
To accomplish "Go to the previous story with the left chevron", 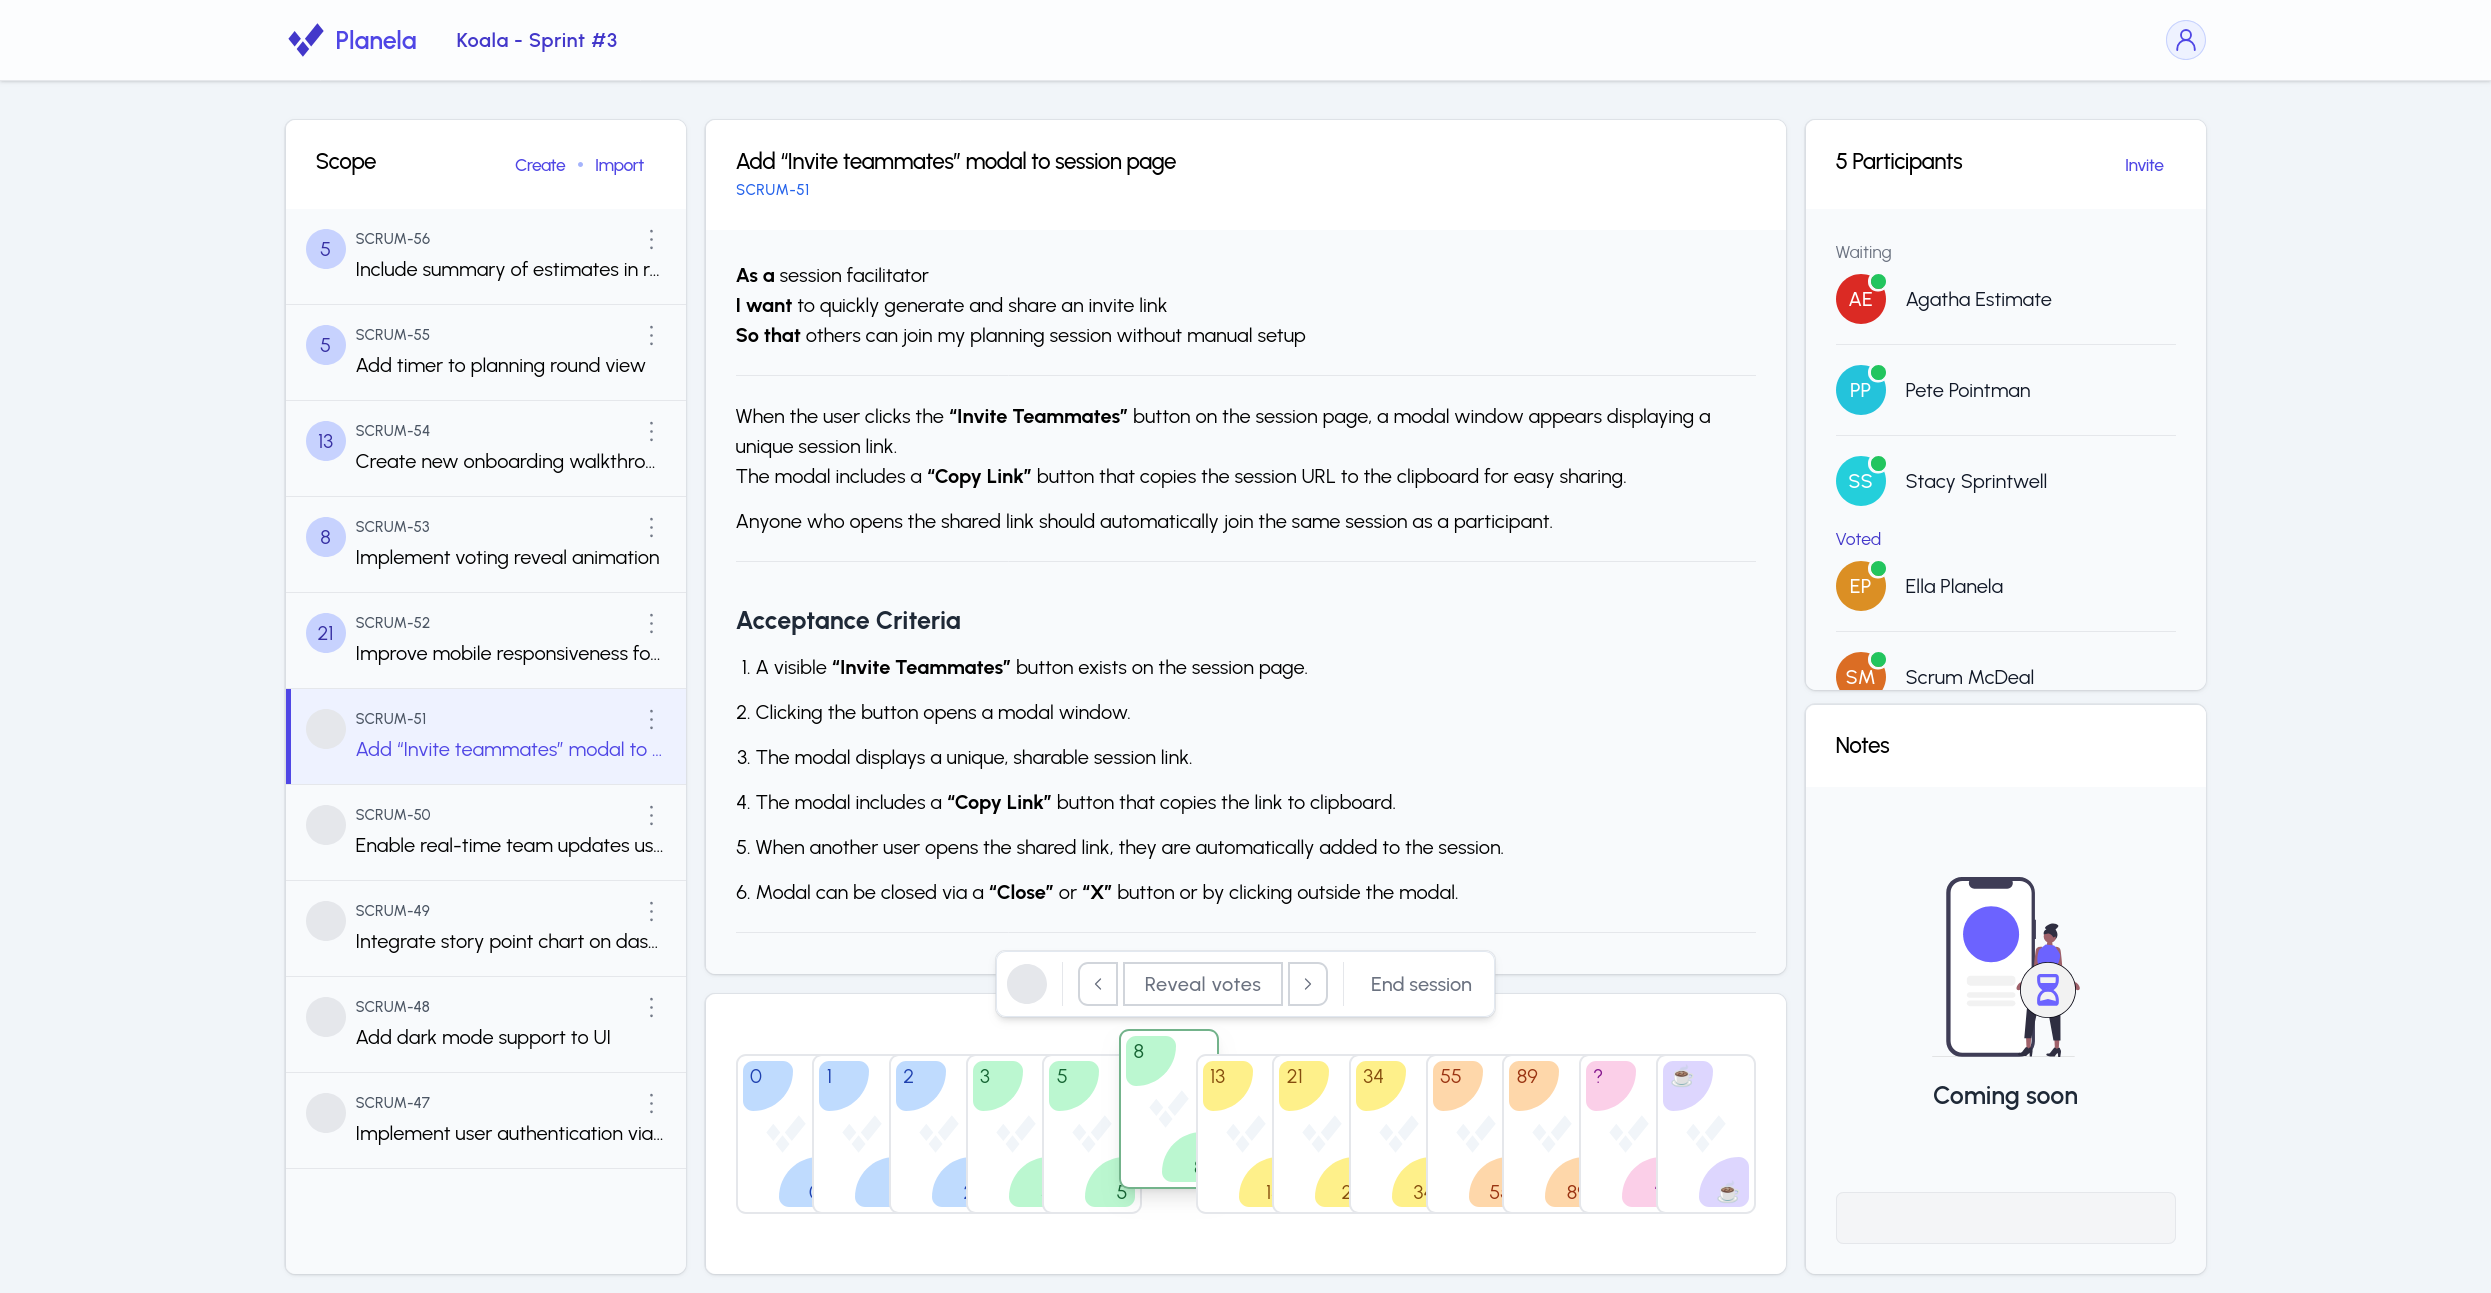I will [1097, 984].
